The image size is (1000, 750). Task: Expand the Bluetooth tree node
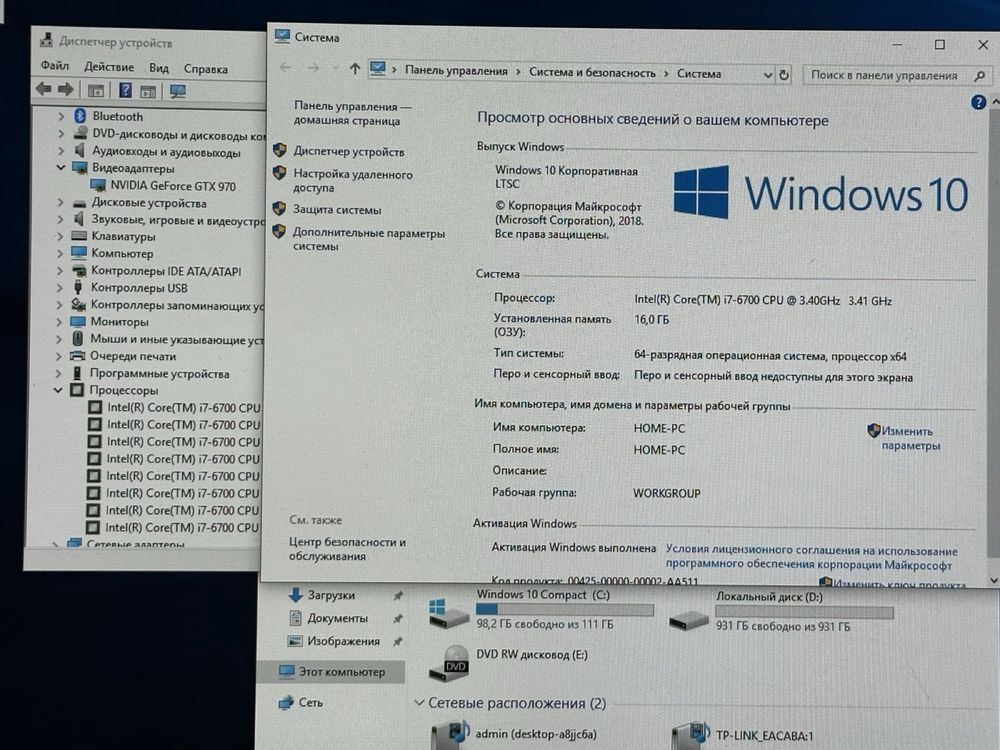61,116
